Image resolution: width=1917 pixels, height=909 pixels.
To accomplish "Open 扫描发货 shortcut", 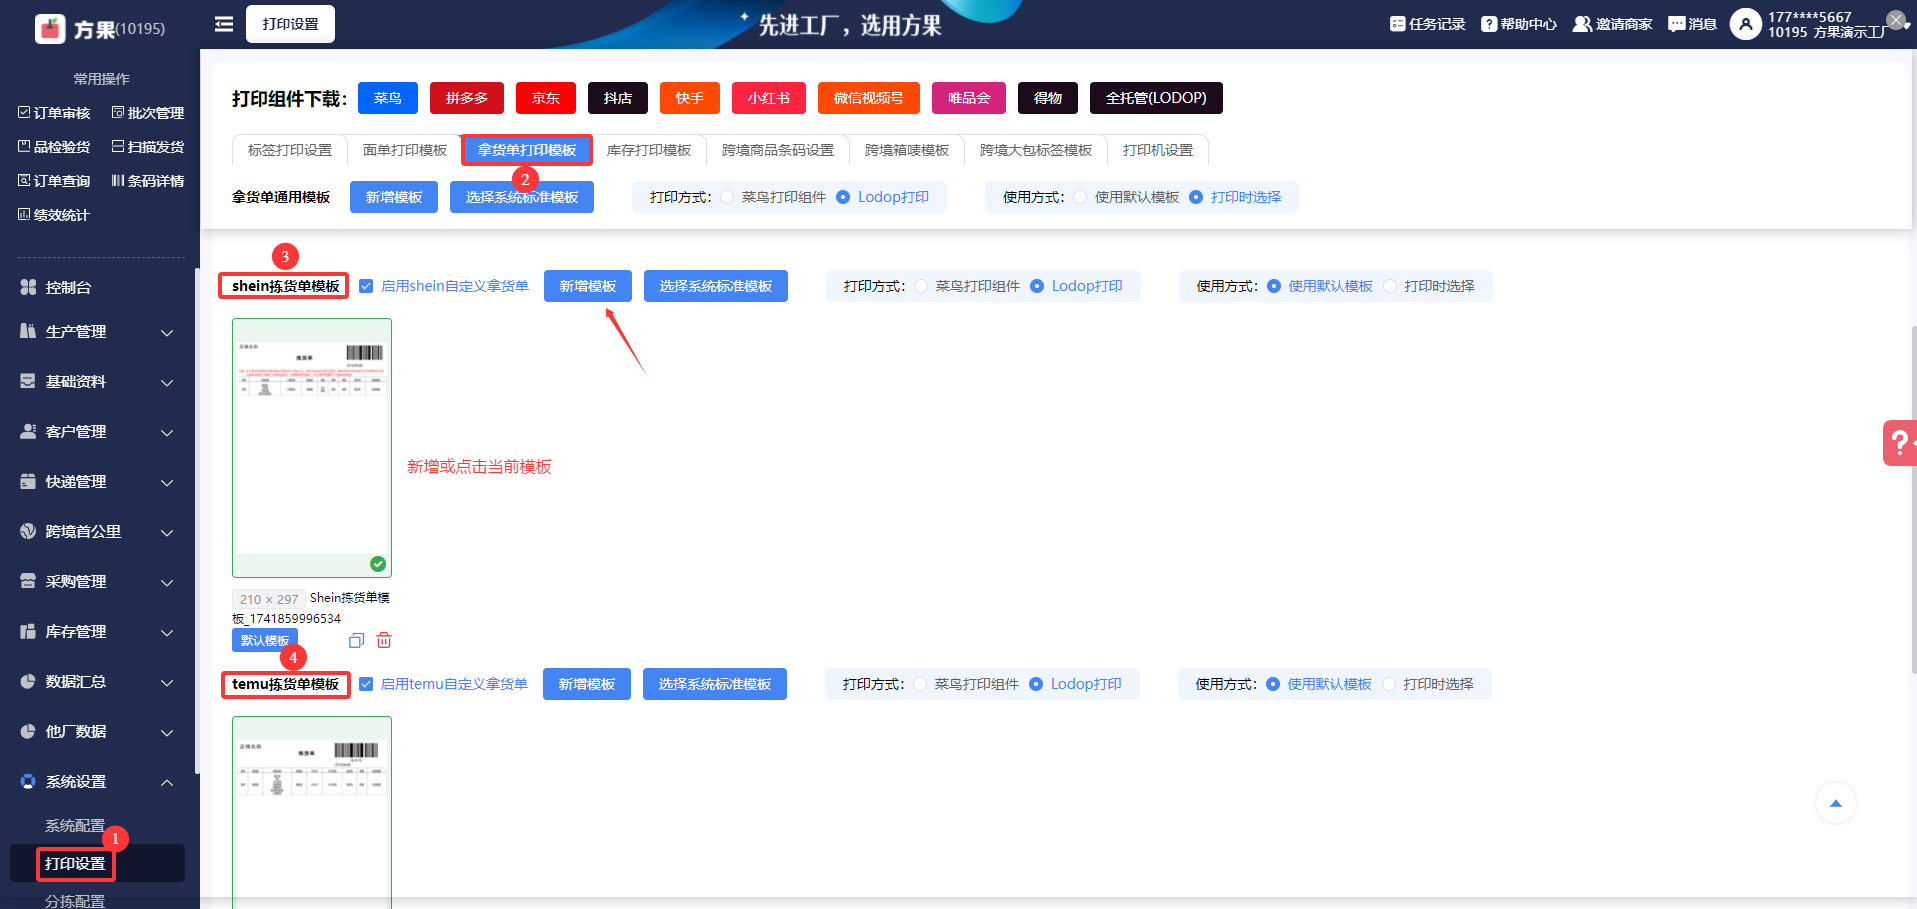I will (x=148, y=147).
